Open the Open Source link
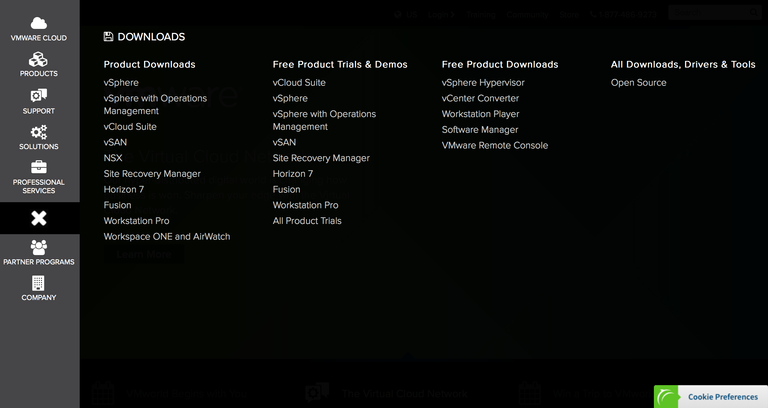 pos(639,83)
